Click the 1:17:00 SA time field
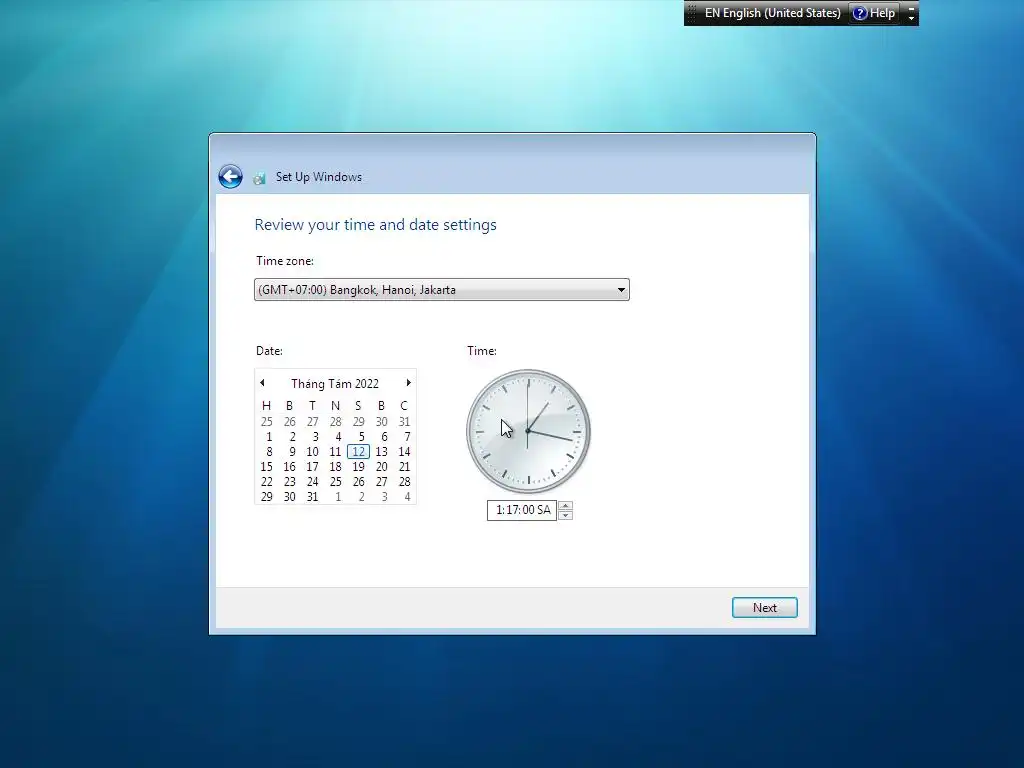Image resolution: width=1024 pixels, height=768 pixels. (x=522, y=510)
